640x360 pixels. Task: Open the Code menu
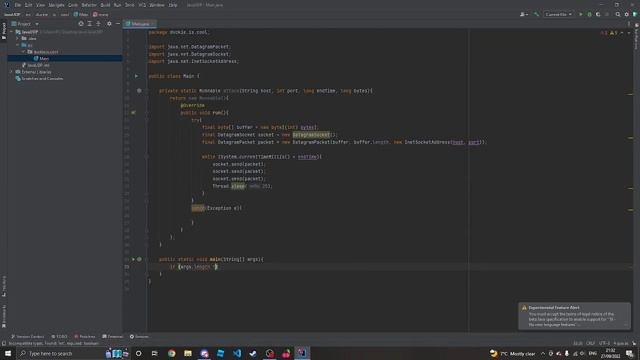click(x=73, y=5)
